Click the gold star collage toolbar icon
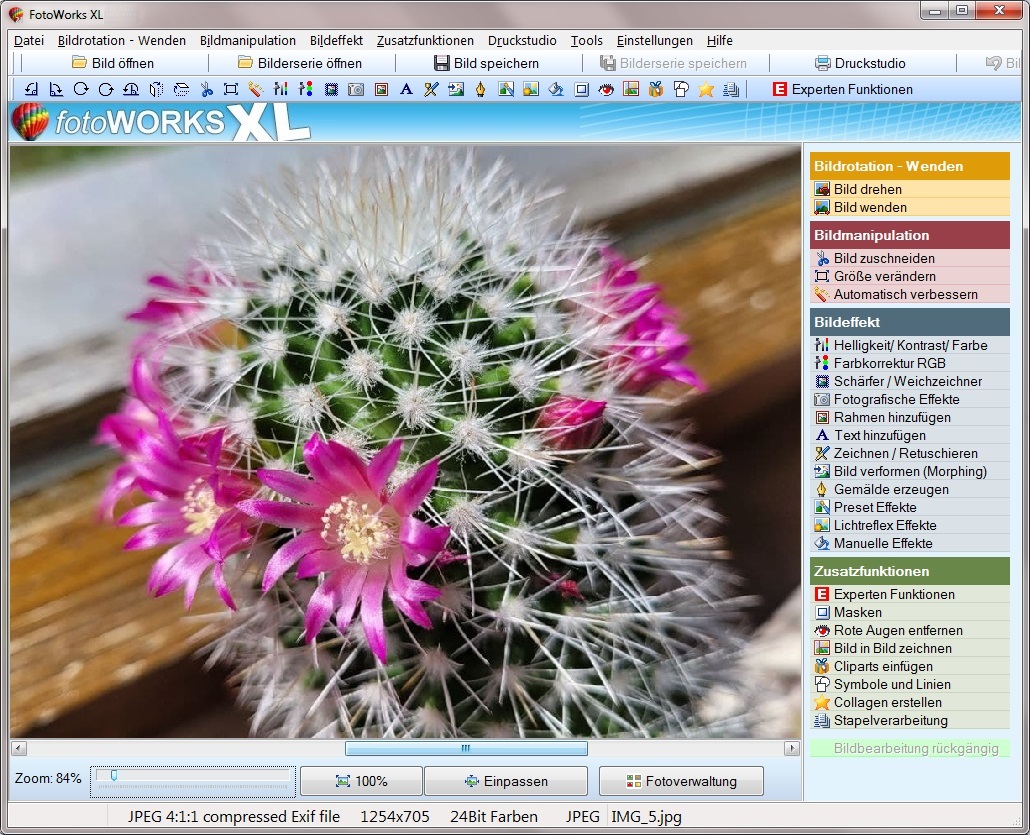 (x=706, y=89)
